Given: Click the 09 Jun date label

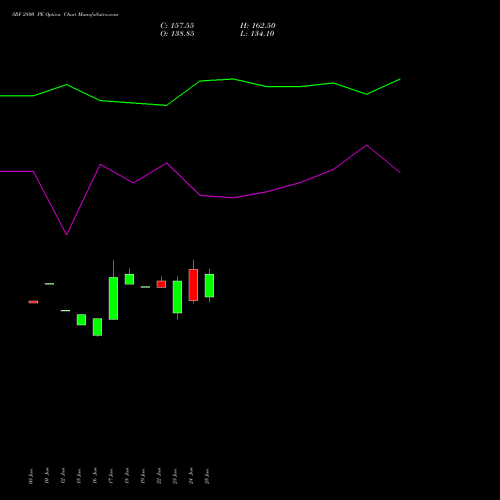Looking at the screenshot, I should 31,476.
